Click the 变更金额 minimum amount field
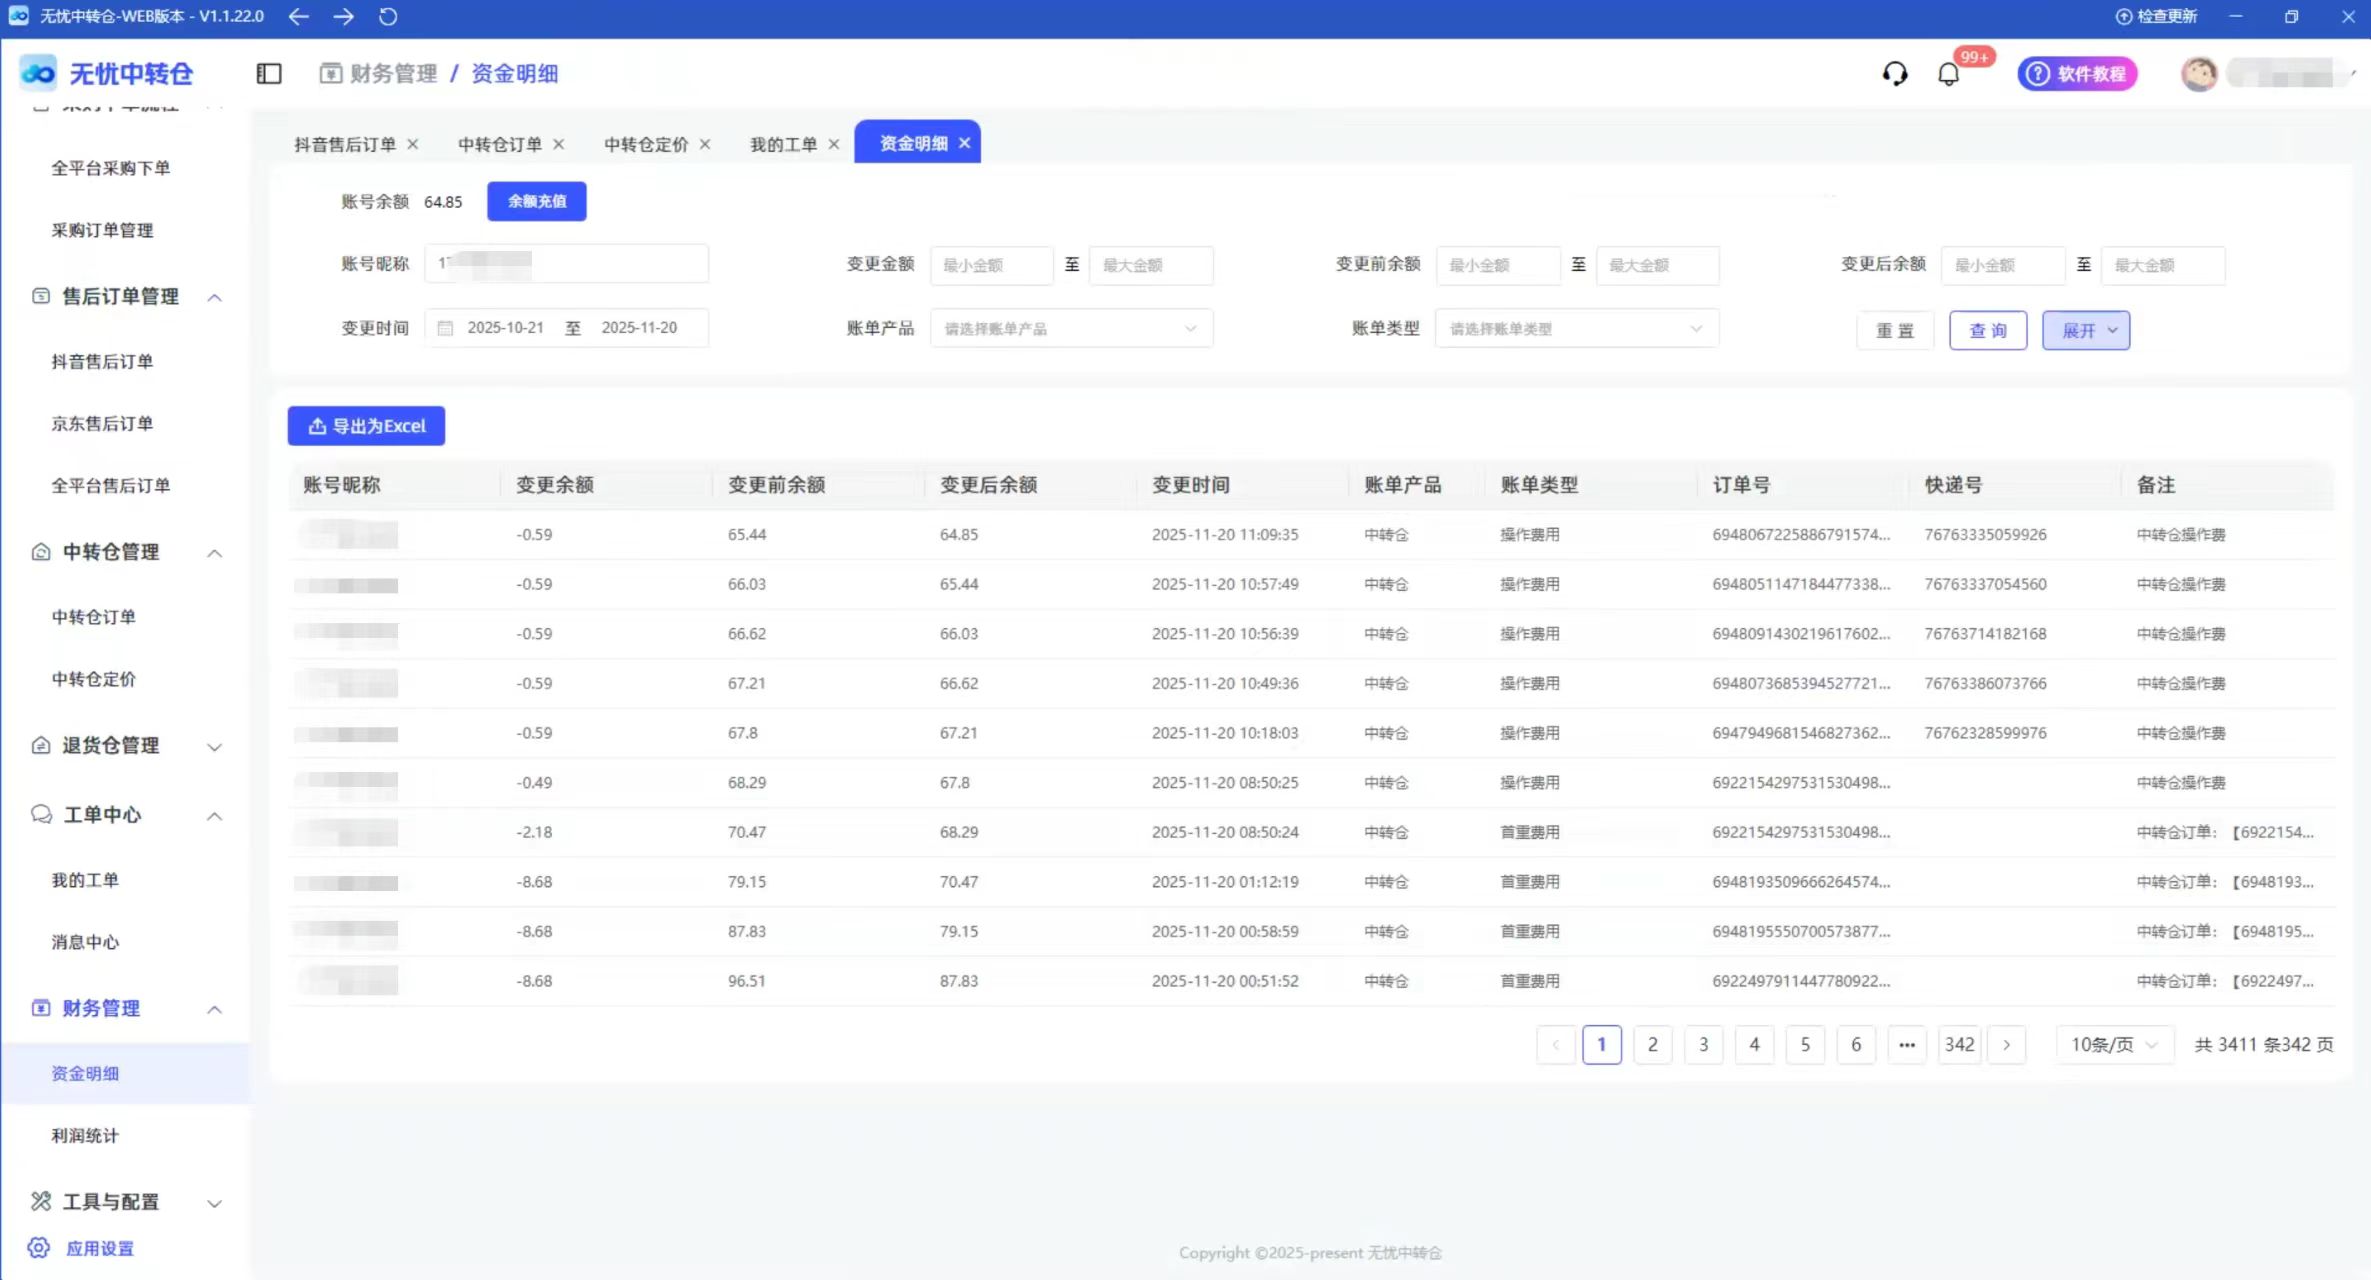This screenshot has width=2371, height=1280. point(991,265)
